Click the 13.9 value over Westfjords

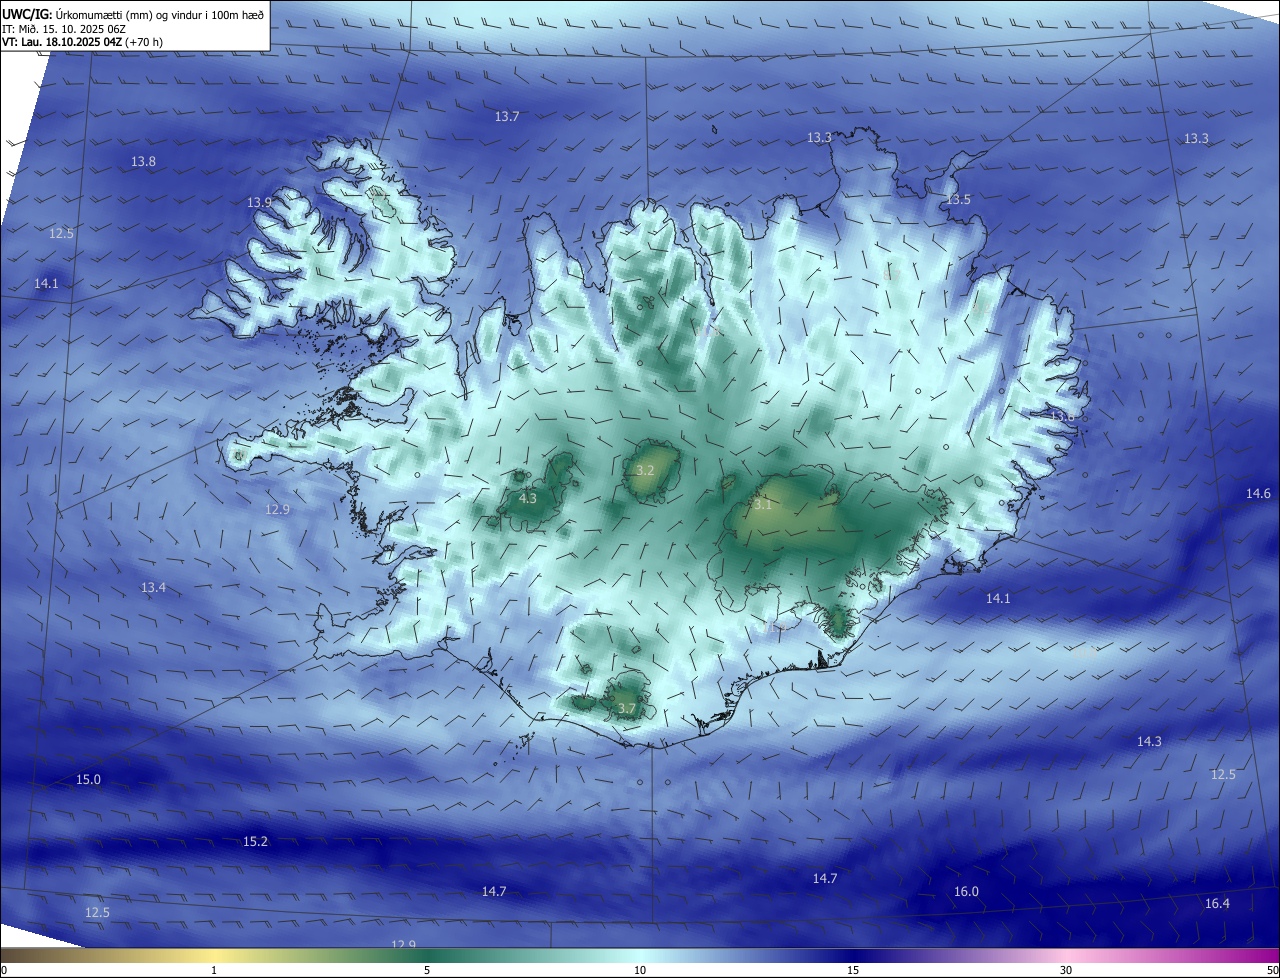click(259, 202)
